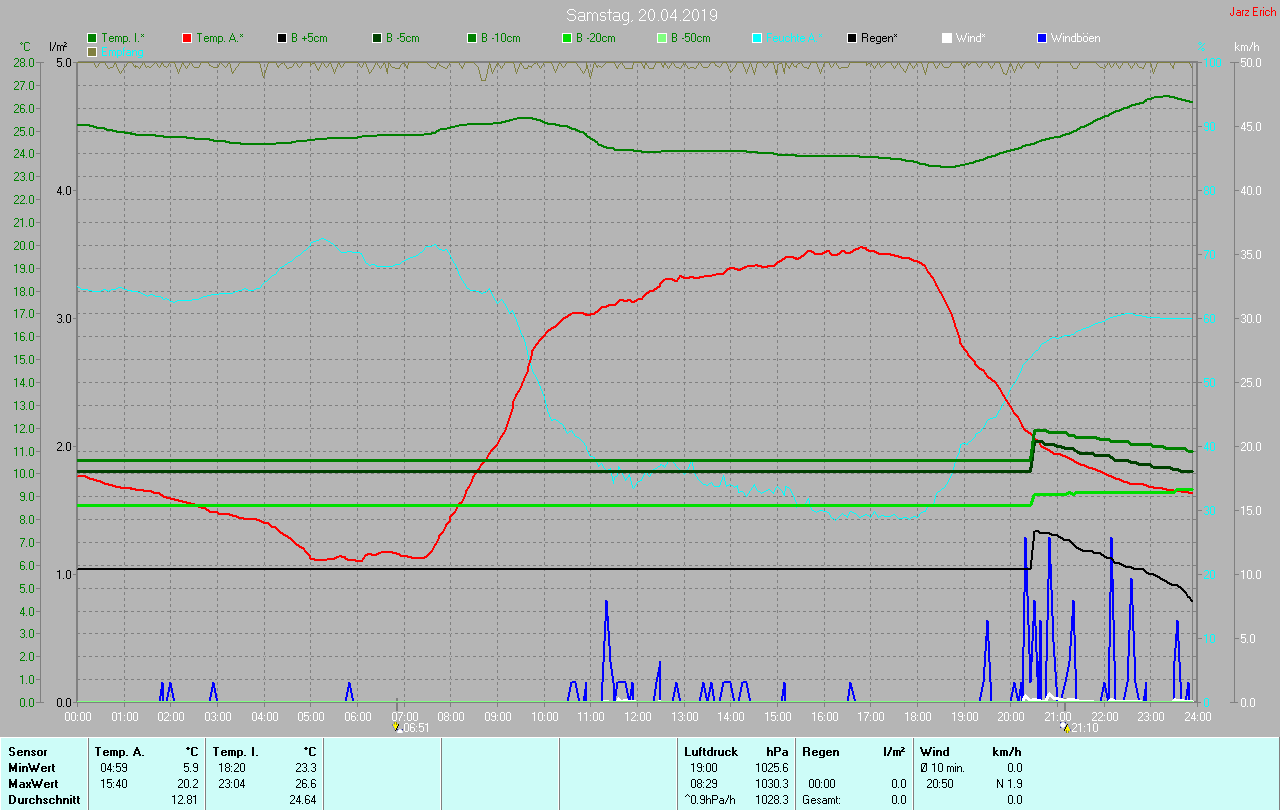
Task: Click the Sensor header in the table
Action: (x=27, y=752)
